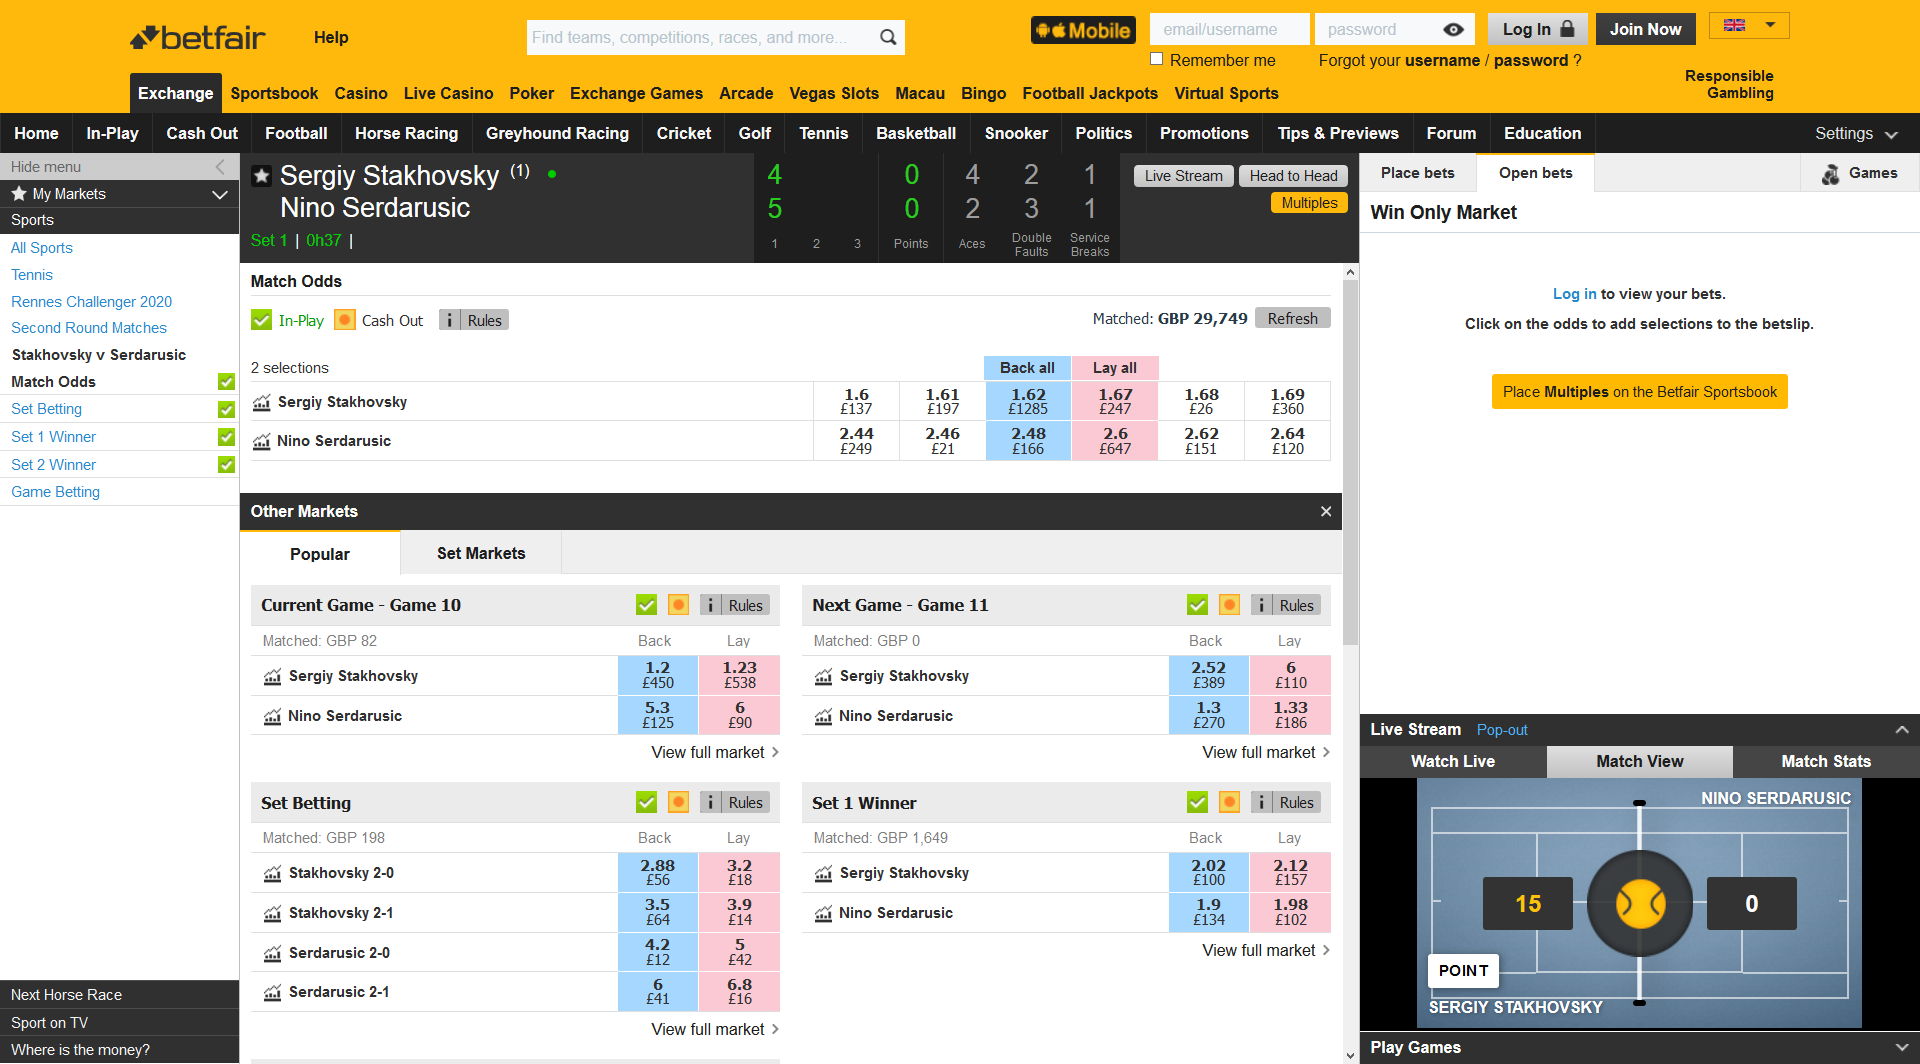Toggle the Match Odds In-Play checkbox
This screenshot has width=1920, height=1064.
click(262, 320)
